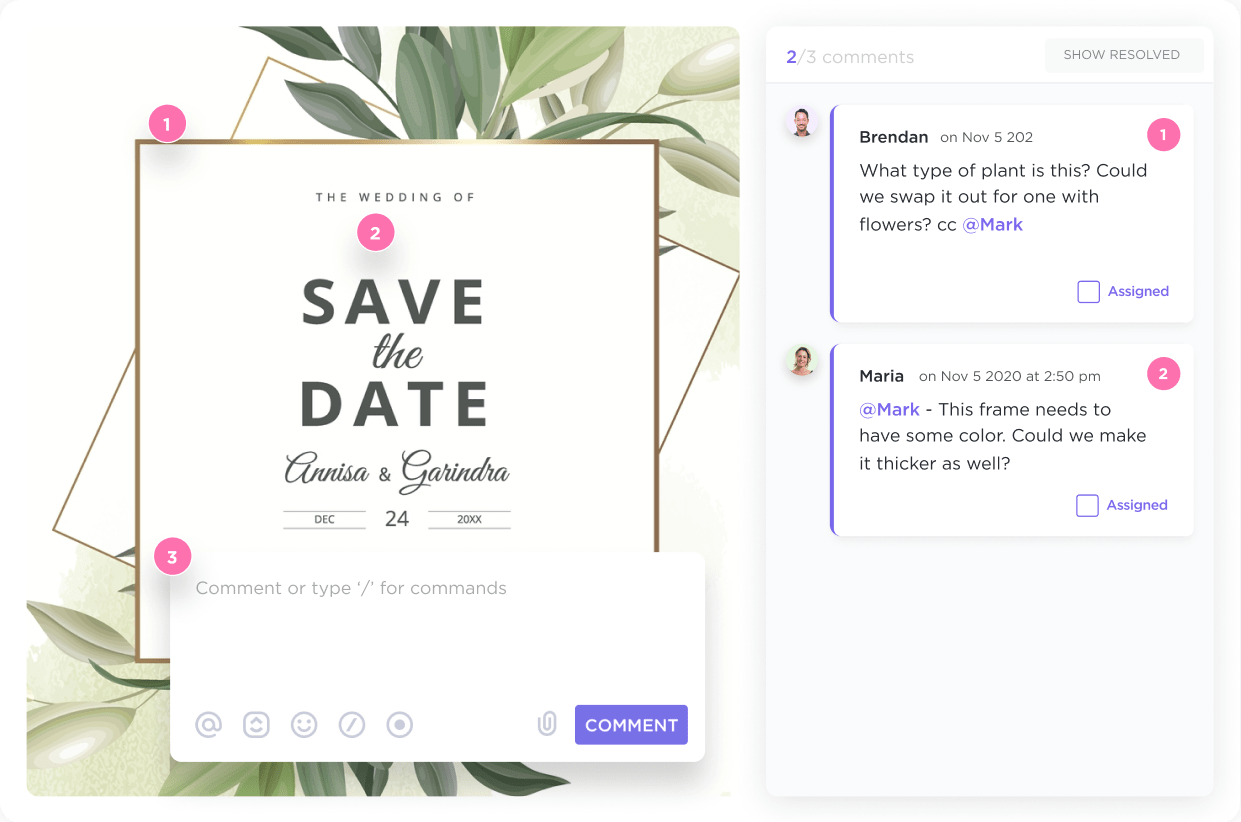
Task: Click the '2/3 comments' counter
Action: (850, 57)
